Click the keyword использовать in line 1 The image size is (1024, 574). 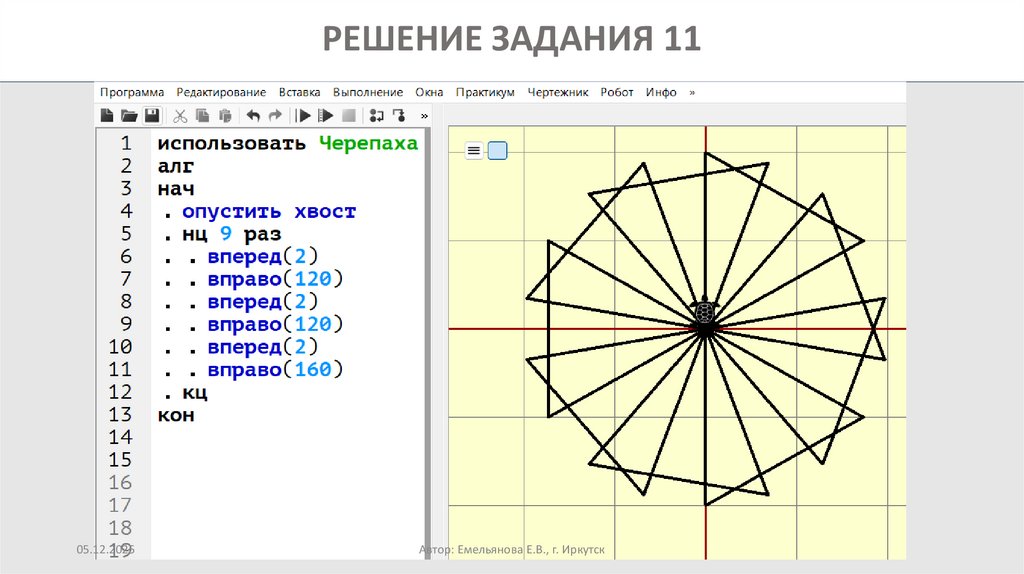point(231,144)
